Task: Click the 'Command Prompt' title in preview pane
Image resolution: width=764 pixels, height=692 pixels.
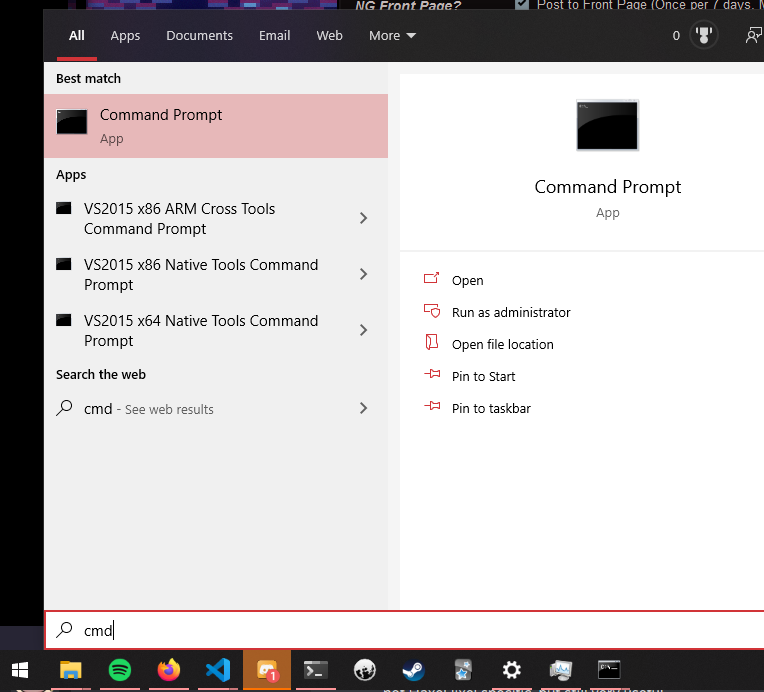Action: pos(608,187)
